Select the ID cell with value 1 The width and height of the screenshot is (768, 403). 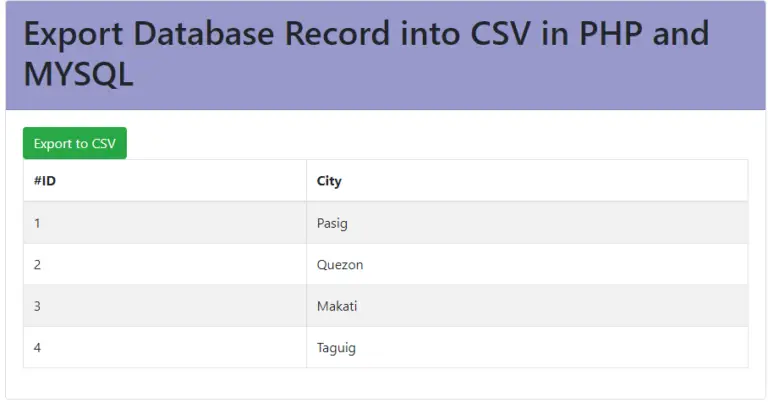tap(165, 223)
